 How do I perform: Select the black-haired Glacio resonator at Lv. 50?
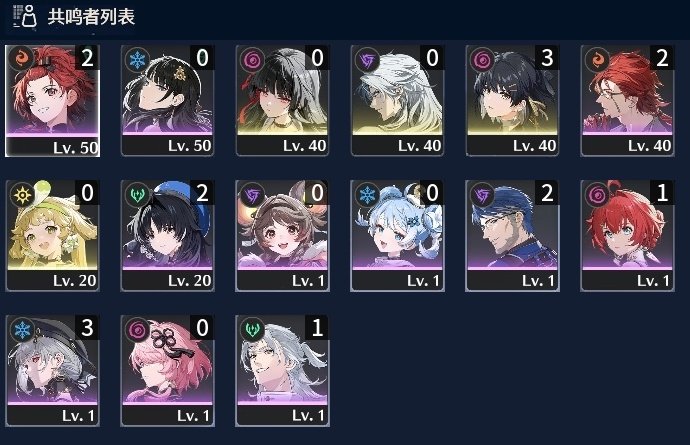[x=167, y=101]
